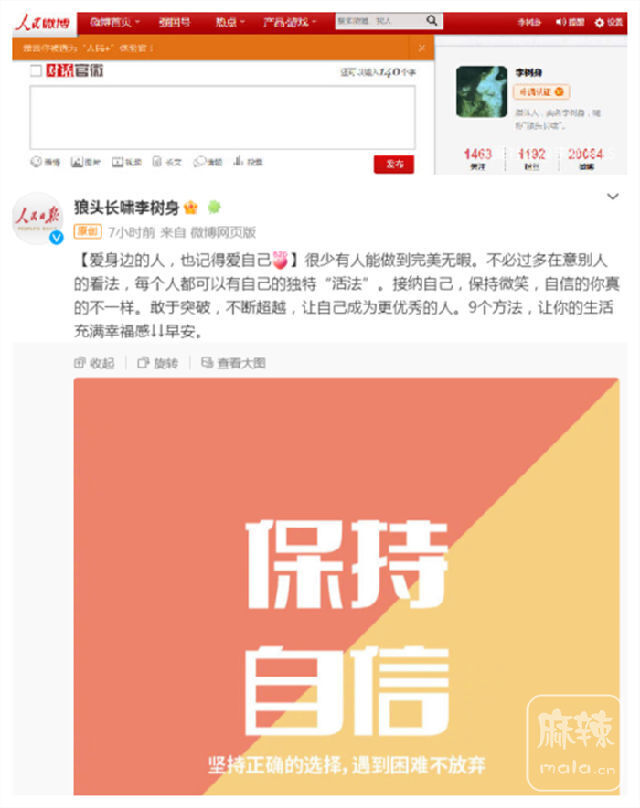Open the settings gear icon
Image resolution: width=640 pixels, height=808 pixels.
pyautogui.click(x=599, y=23)
